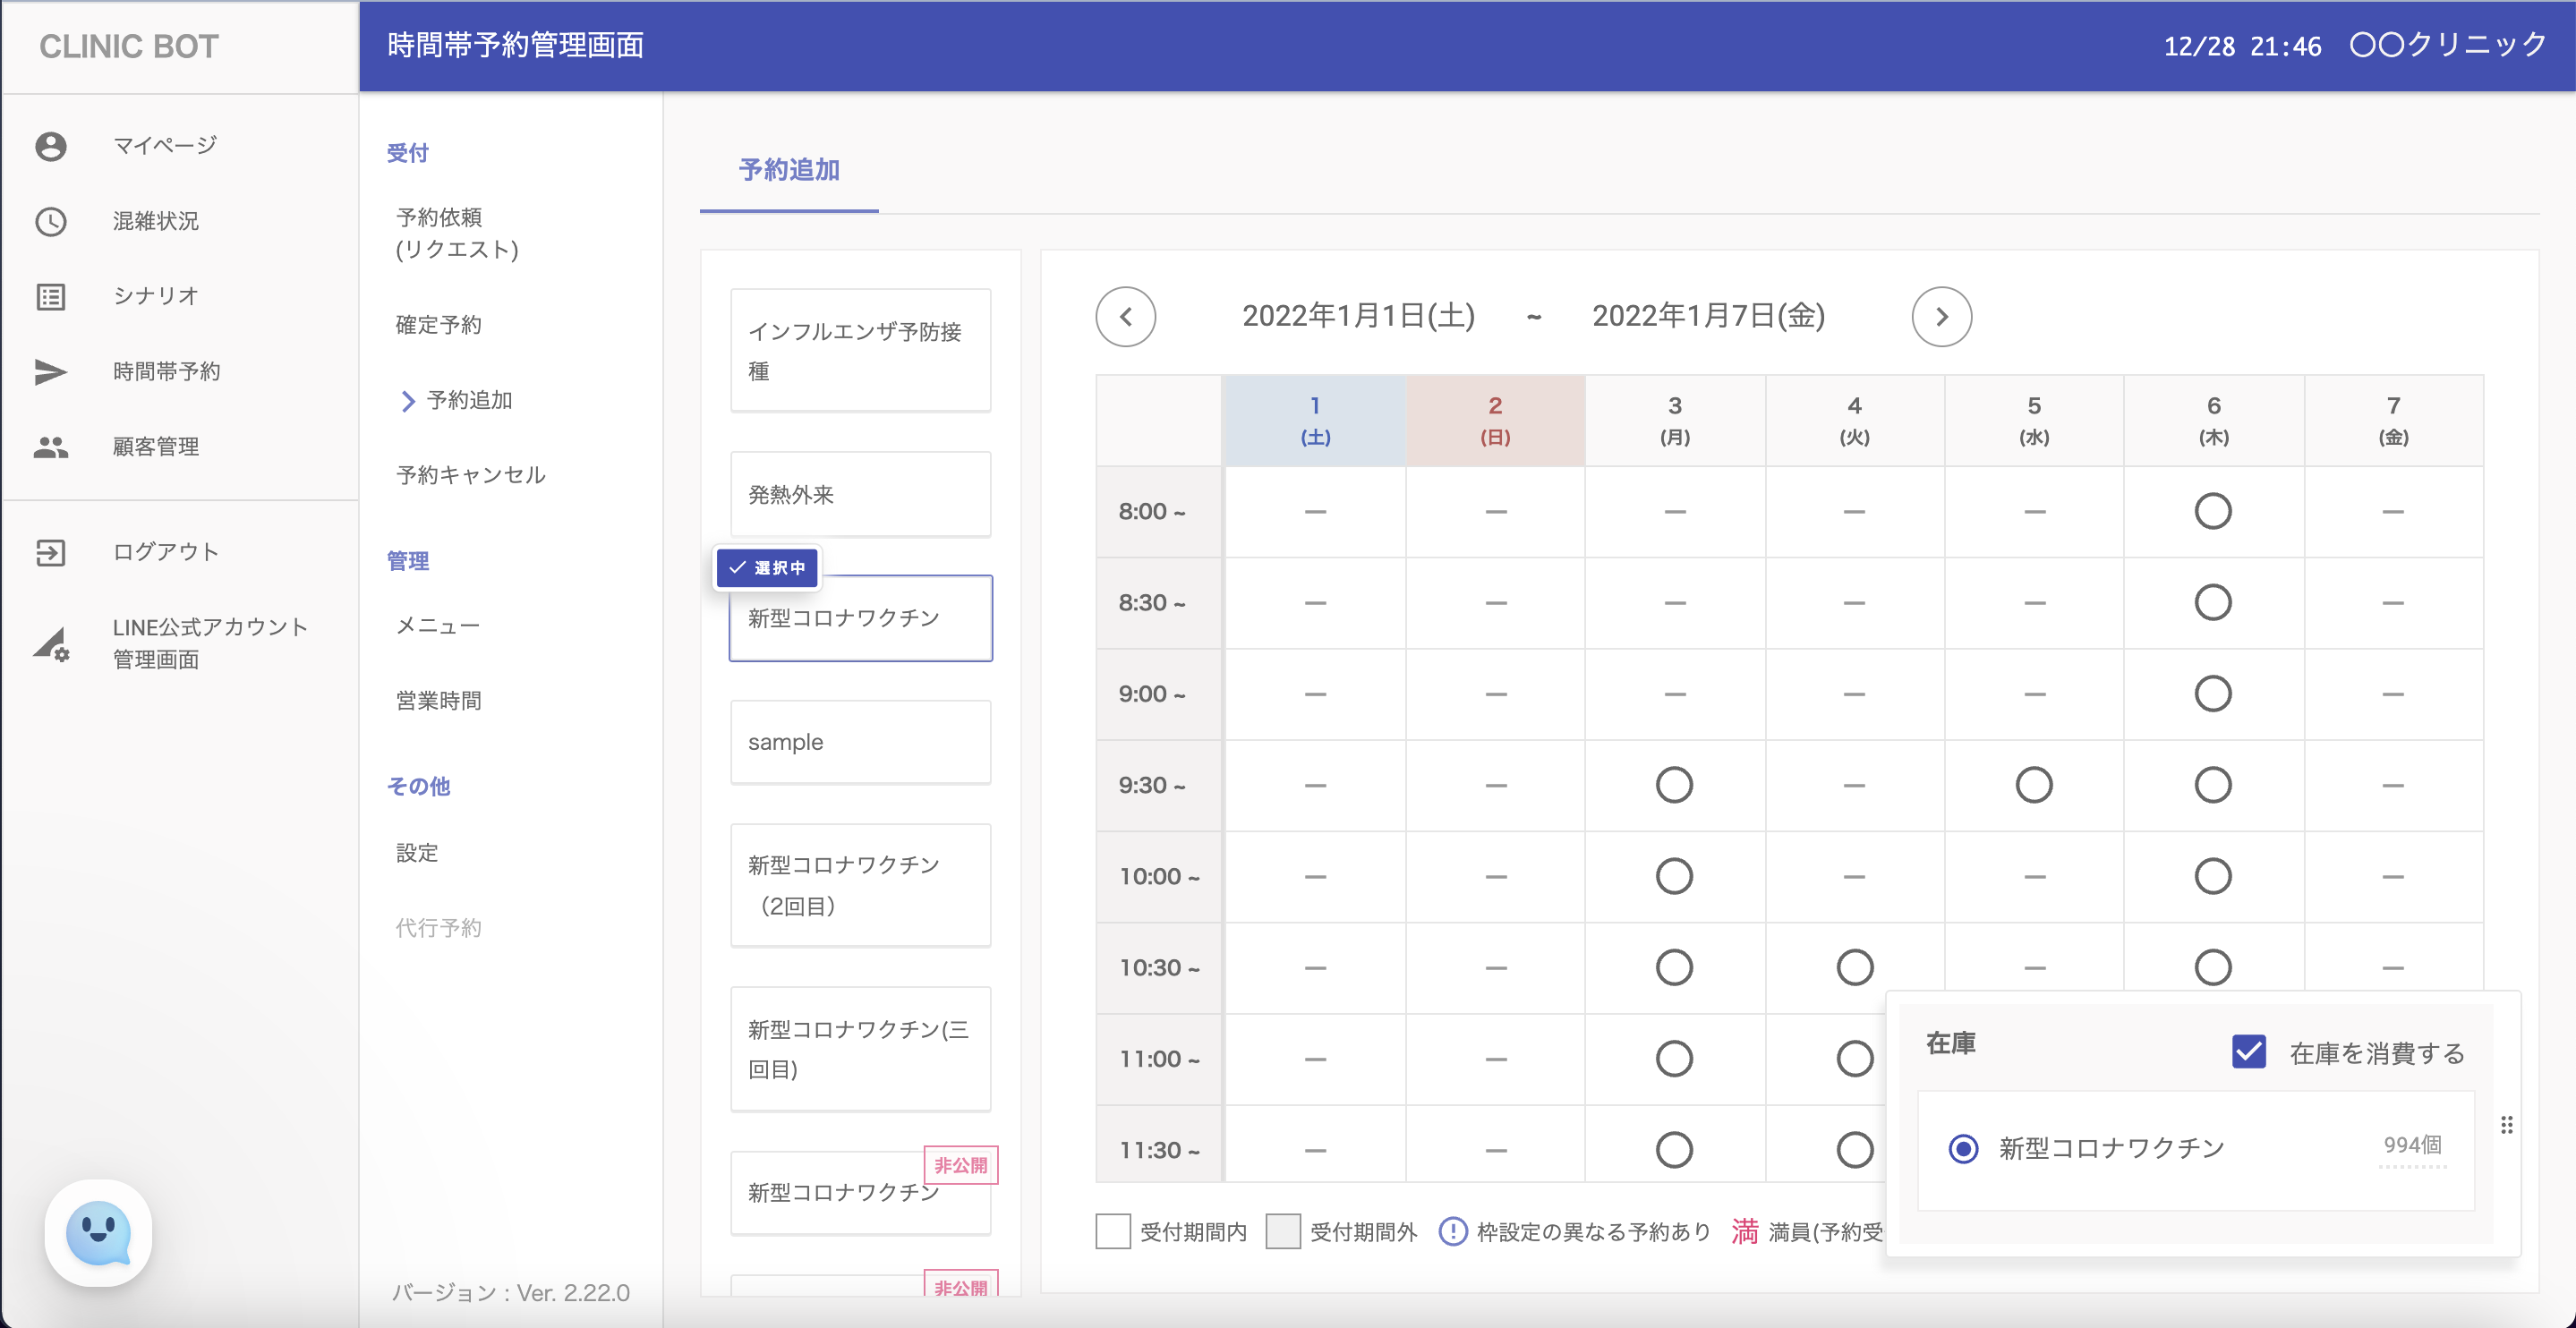Open 予約キャンセル link

[470, 475]
